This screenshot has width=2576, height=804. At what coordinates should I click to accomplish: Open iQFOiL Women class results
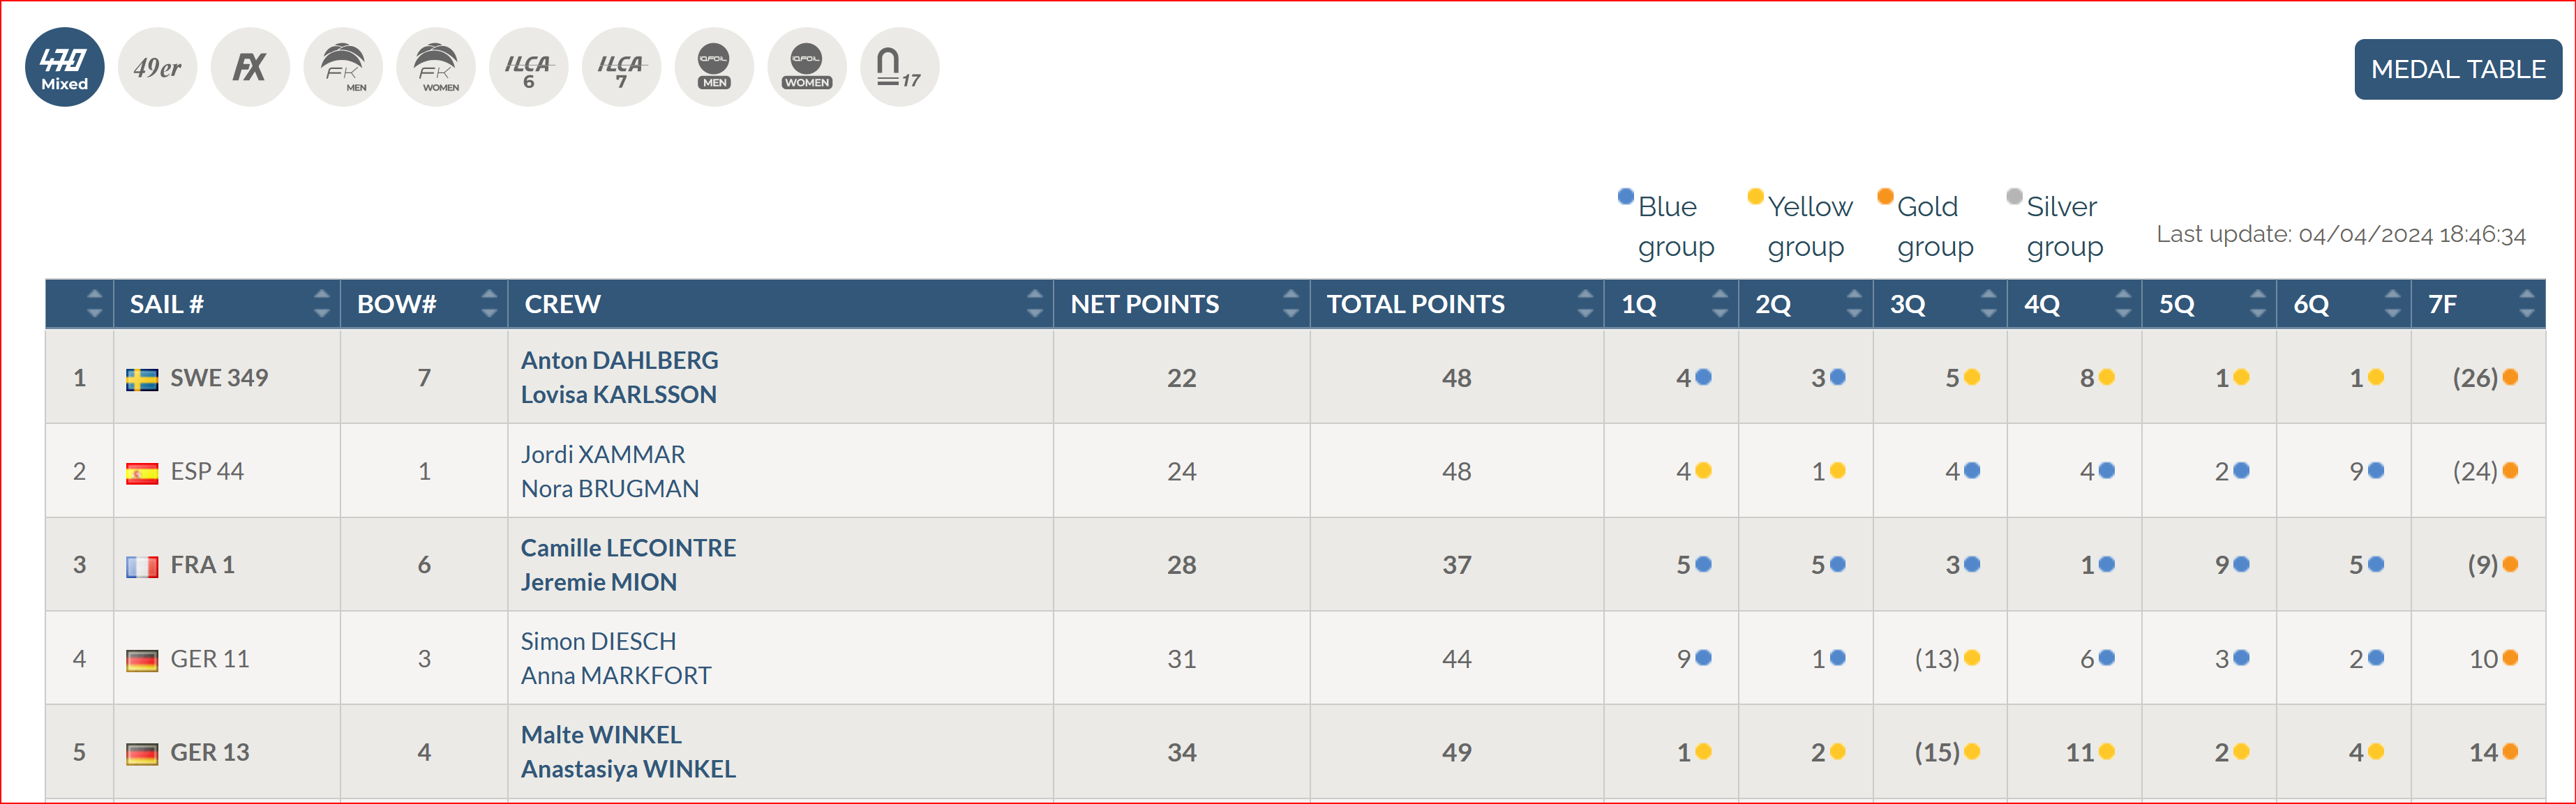[807, 67]
